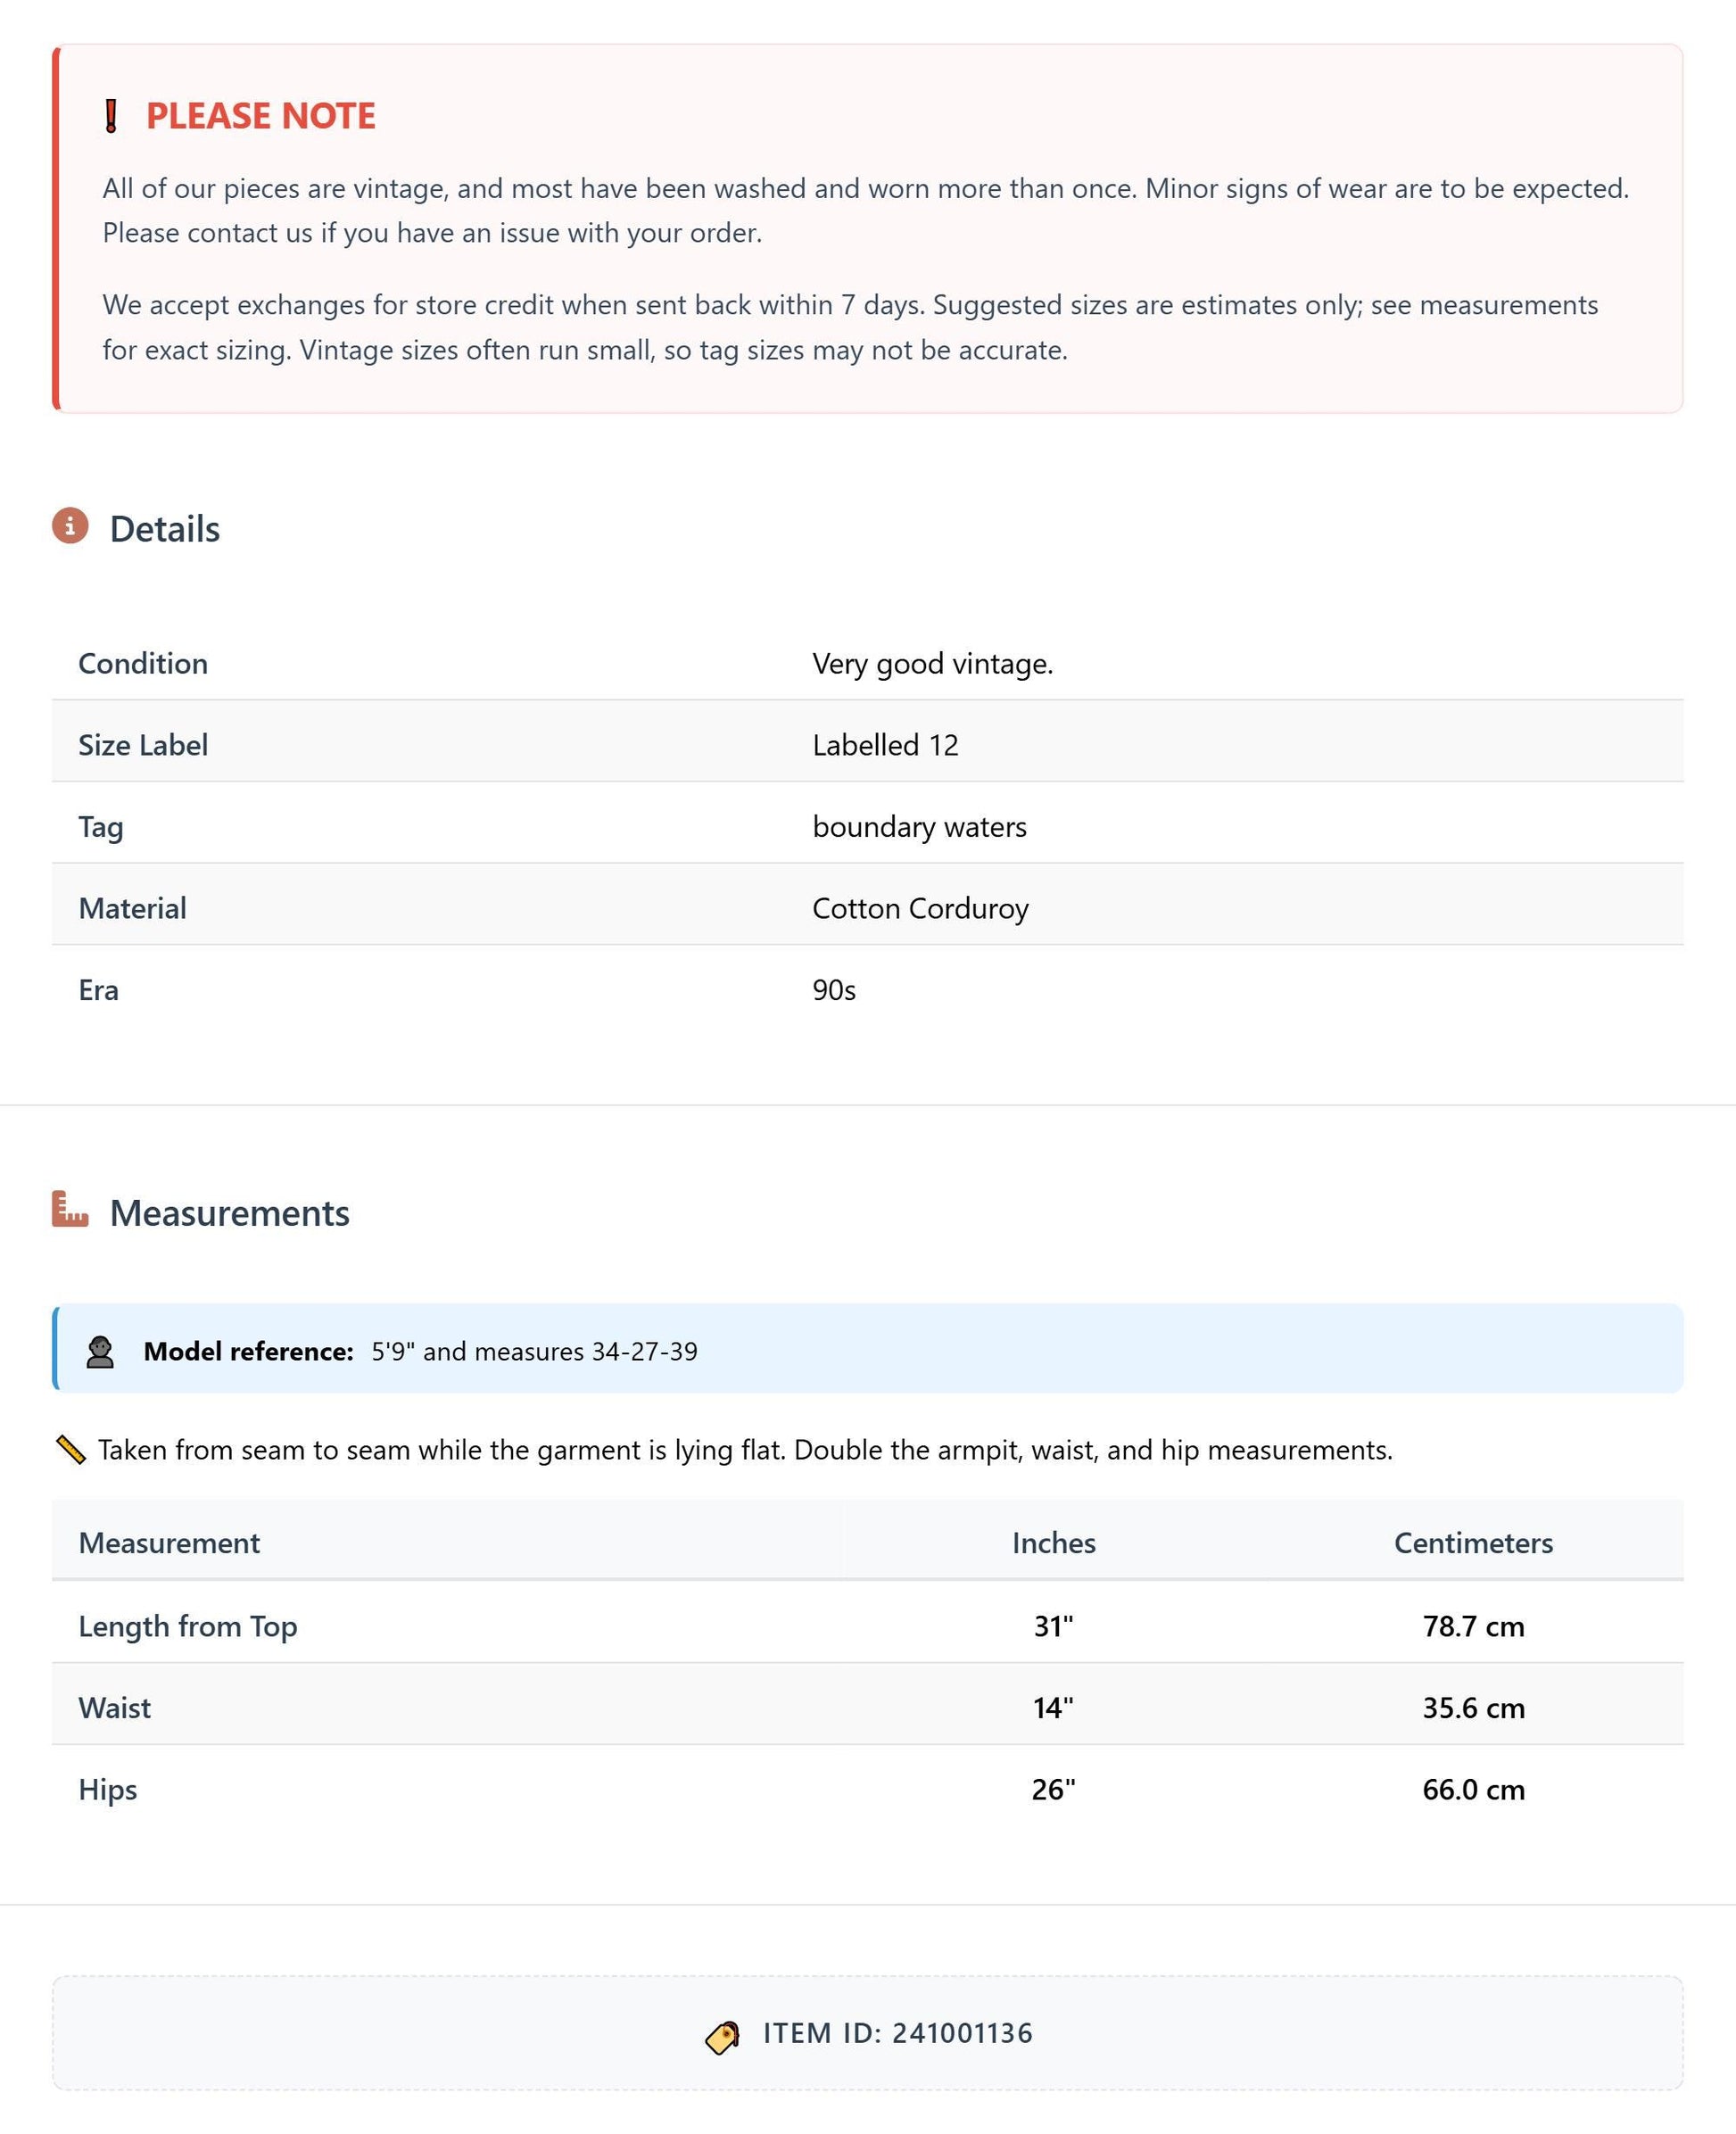Click the red exclamation mark icon
Screen dimensions: 1736x2134
[x=111, y=116]
